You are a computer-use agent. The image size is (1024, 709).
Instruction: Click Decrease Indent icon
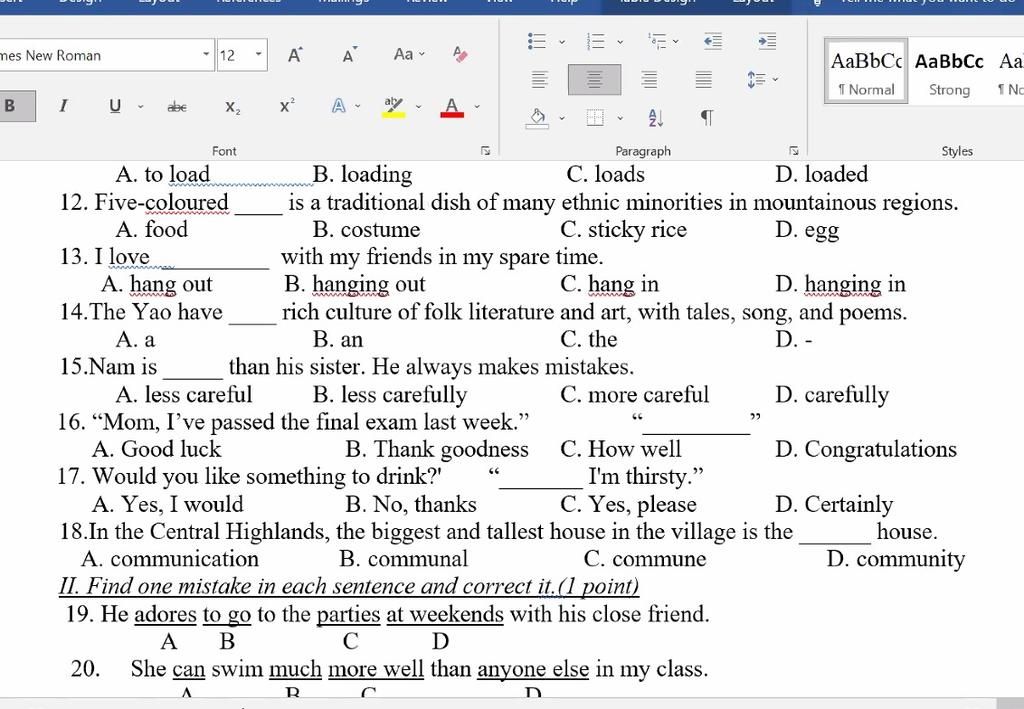[713, 41]
